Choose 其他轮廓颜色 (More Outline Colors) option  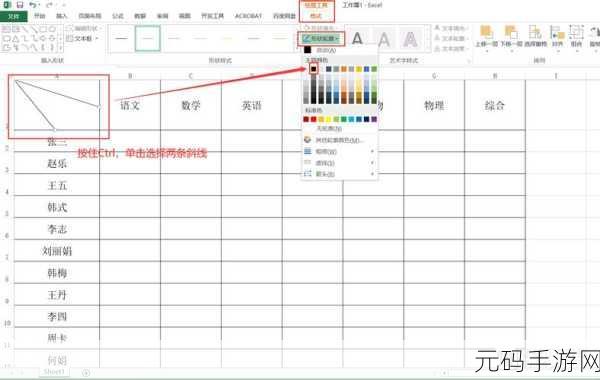tap(339, 140)
